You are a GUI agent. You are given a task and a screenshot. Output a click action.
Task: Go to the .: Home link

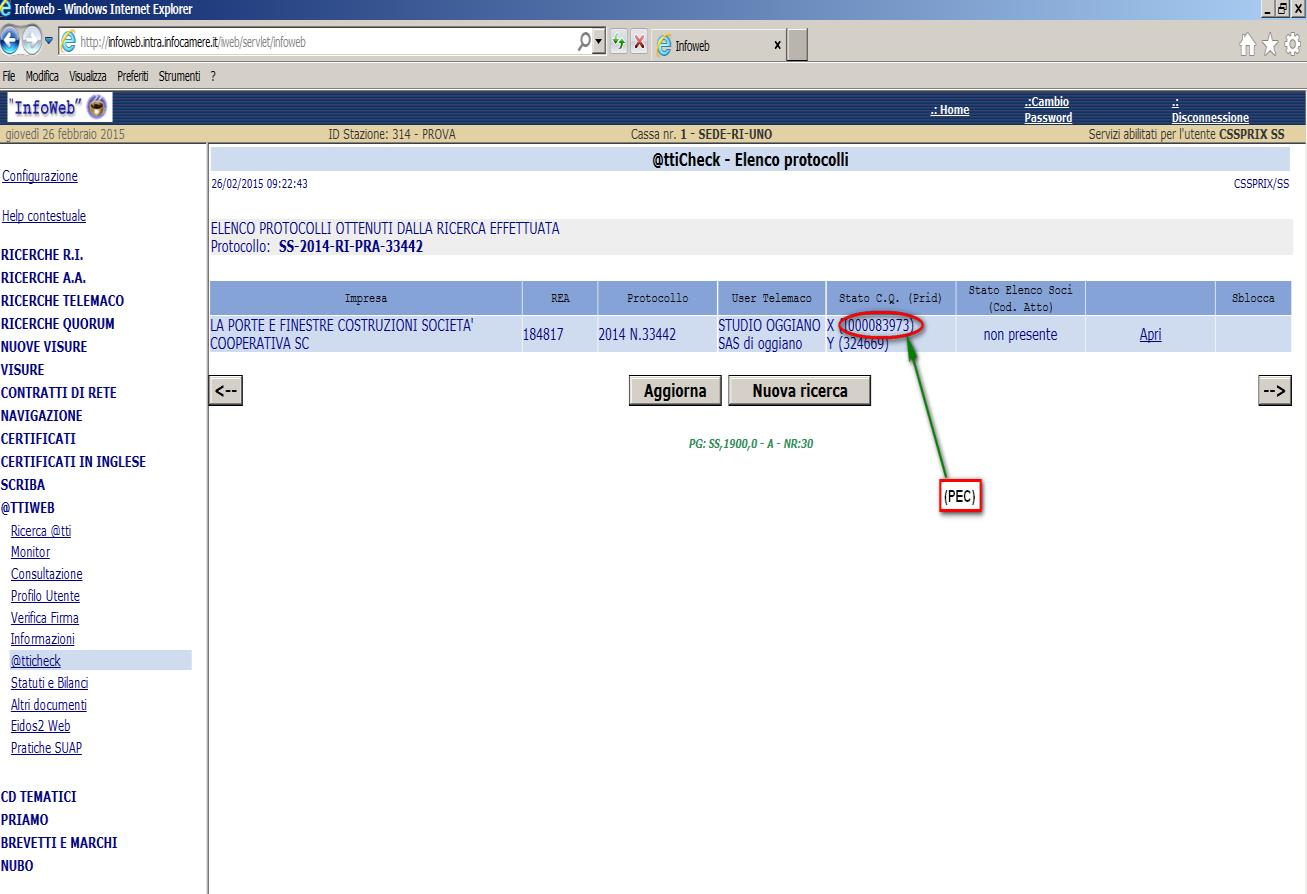tap(950, 110)
